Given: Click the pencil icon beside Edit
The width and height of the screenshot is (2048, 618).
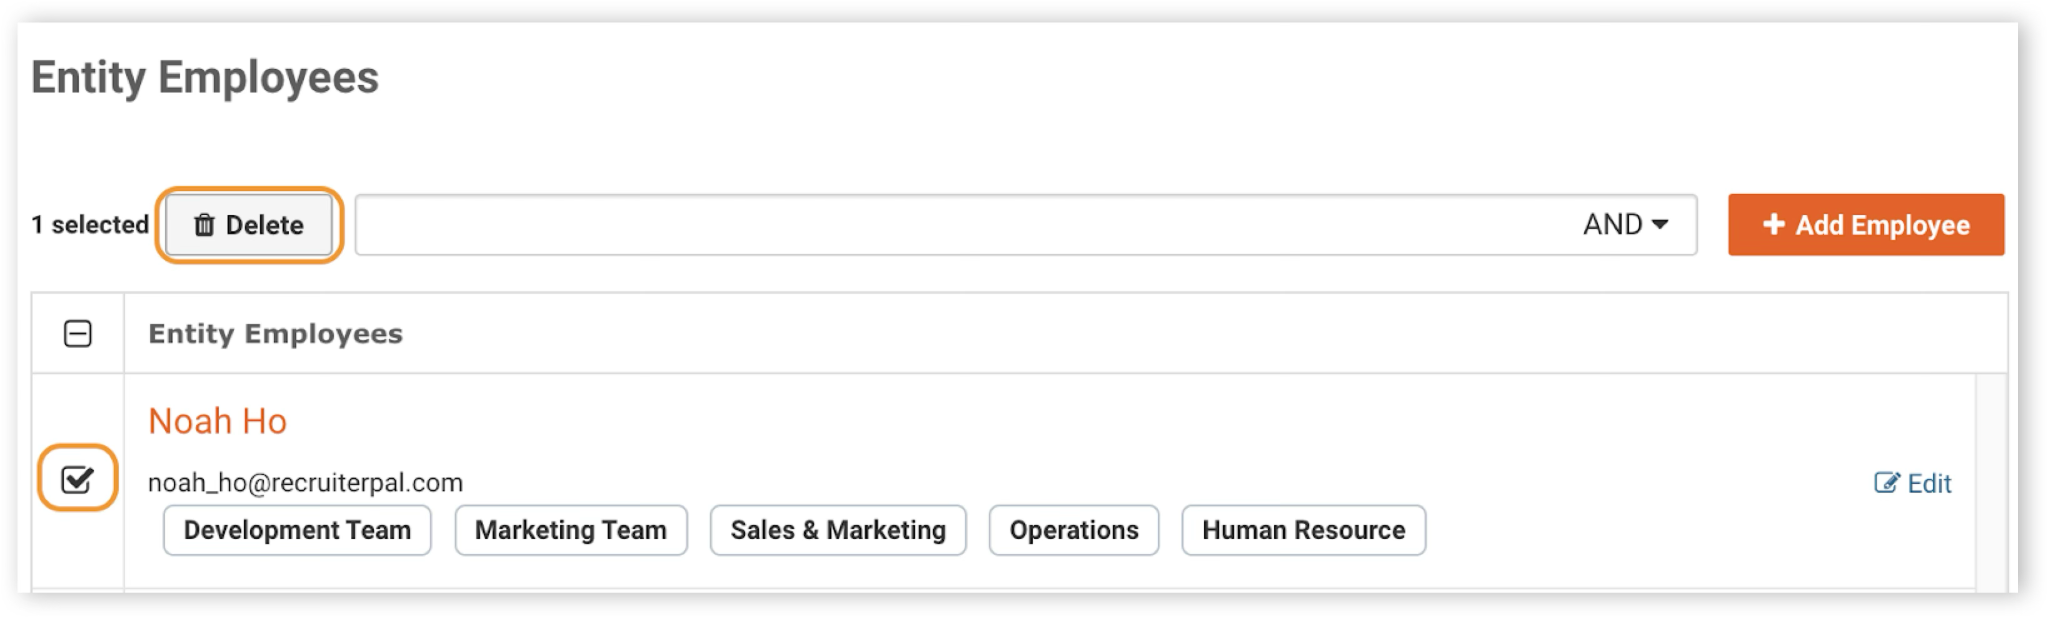Looking at the screenshot, I should (1886, 483).
